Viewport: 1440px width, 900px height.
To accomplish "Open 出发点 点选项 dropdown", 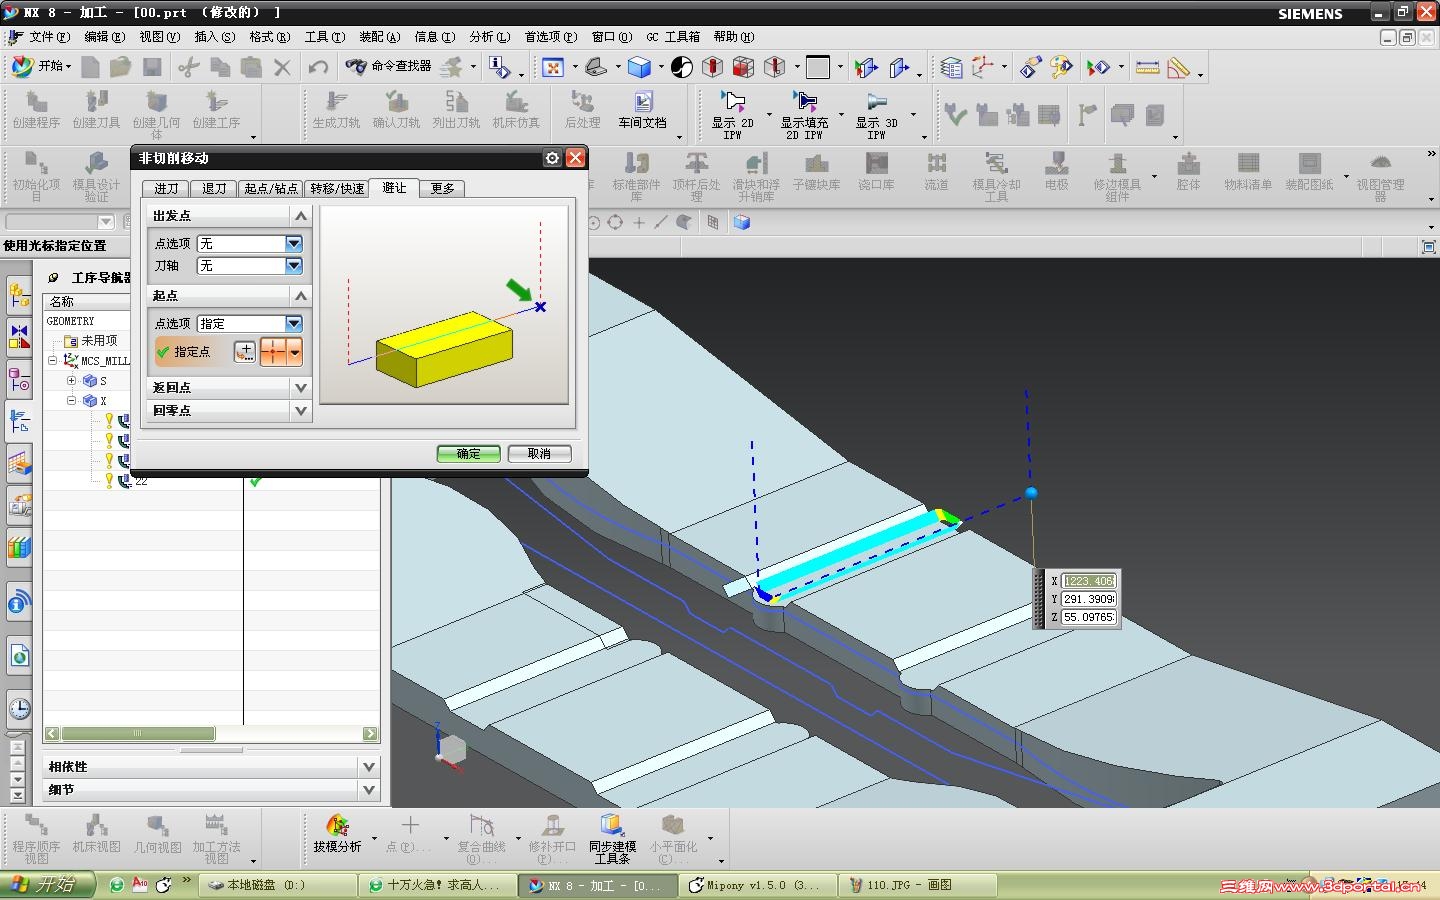I will pos(294,243).
